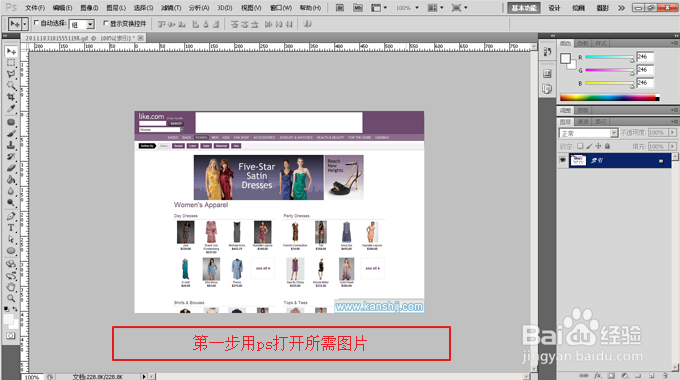680x380 pixels.
Task: Switch to the 色板 swatches tab
Action: coord(582,43)
